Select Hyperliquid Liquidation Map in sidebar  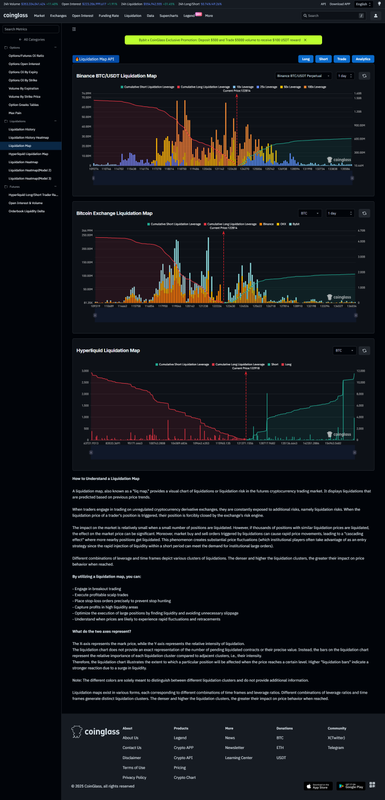28,154
